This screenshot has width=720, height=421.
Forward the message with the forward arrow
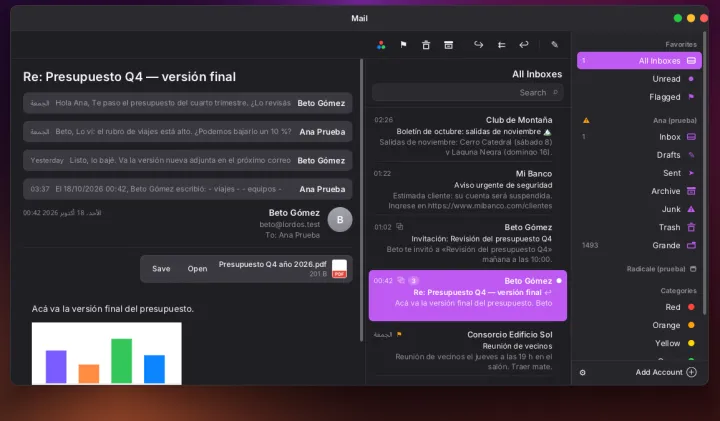pos(478,45)
